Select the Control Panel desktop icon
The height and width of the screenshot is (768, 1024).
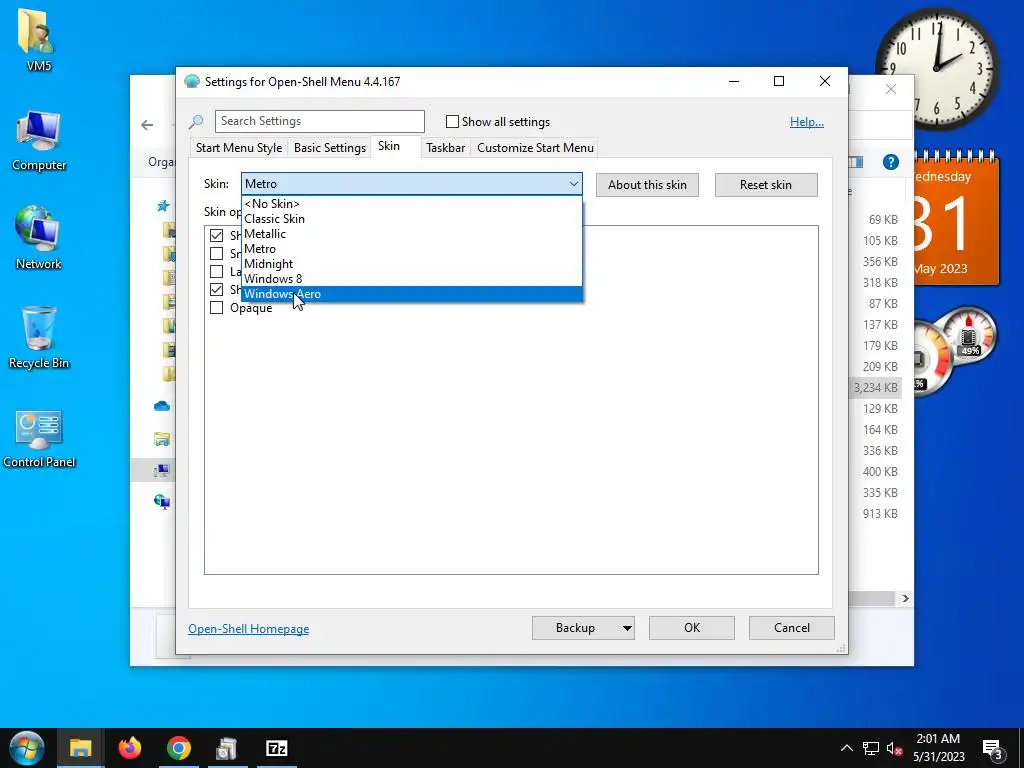point(39,440)
